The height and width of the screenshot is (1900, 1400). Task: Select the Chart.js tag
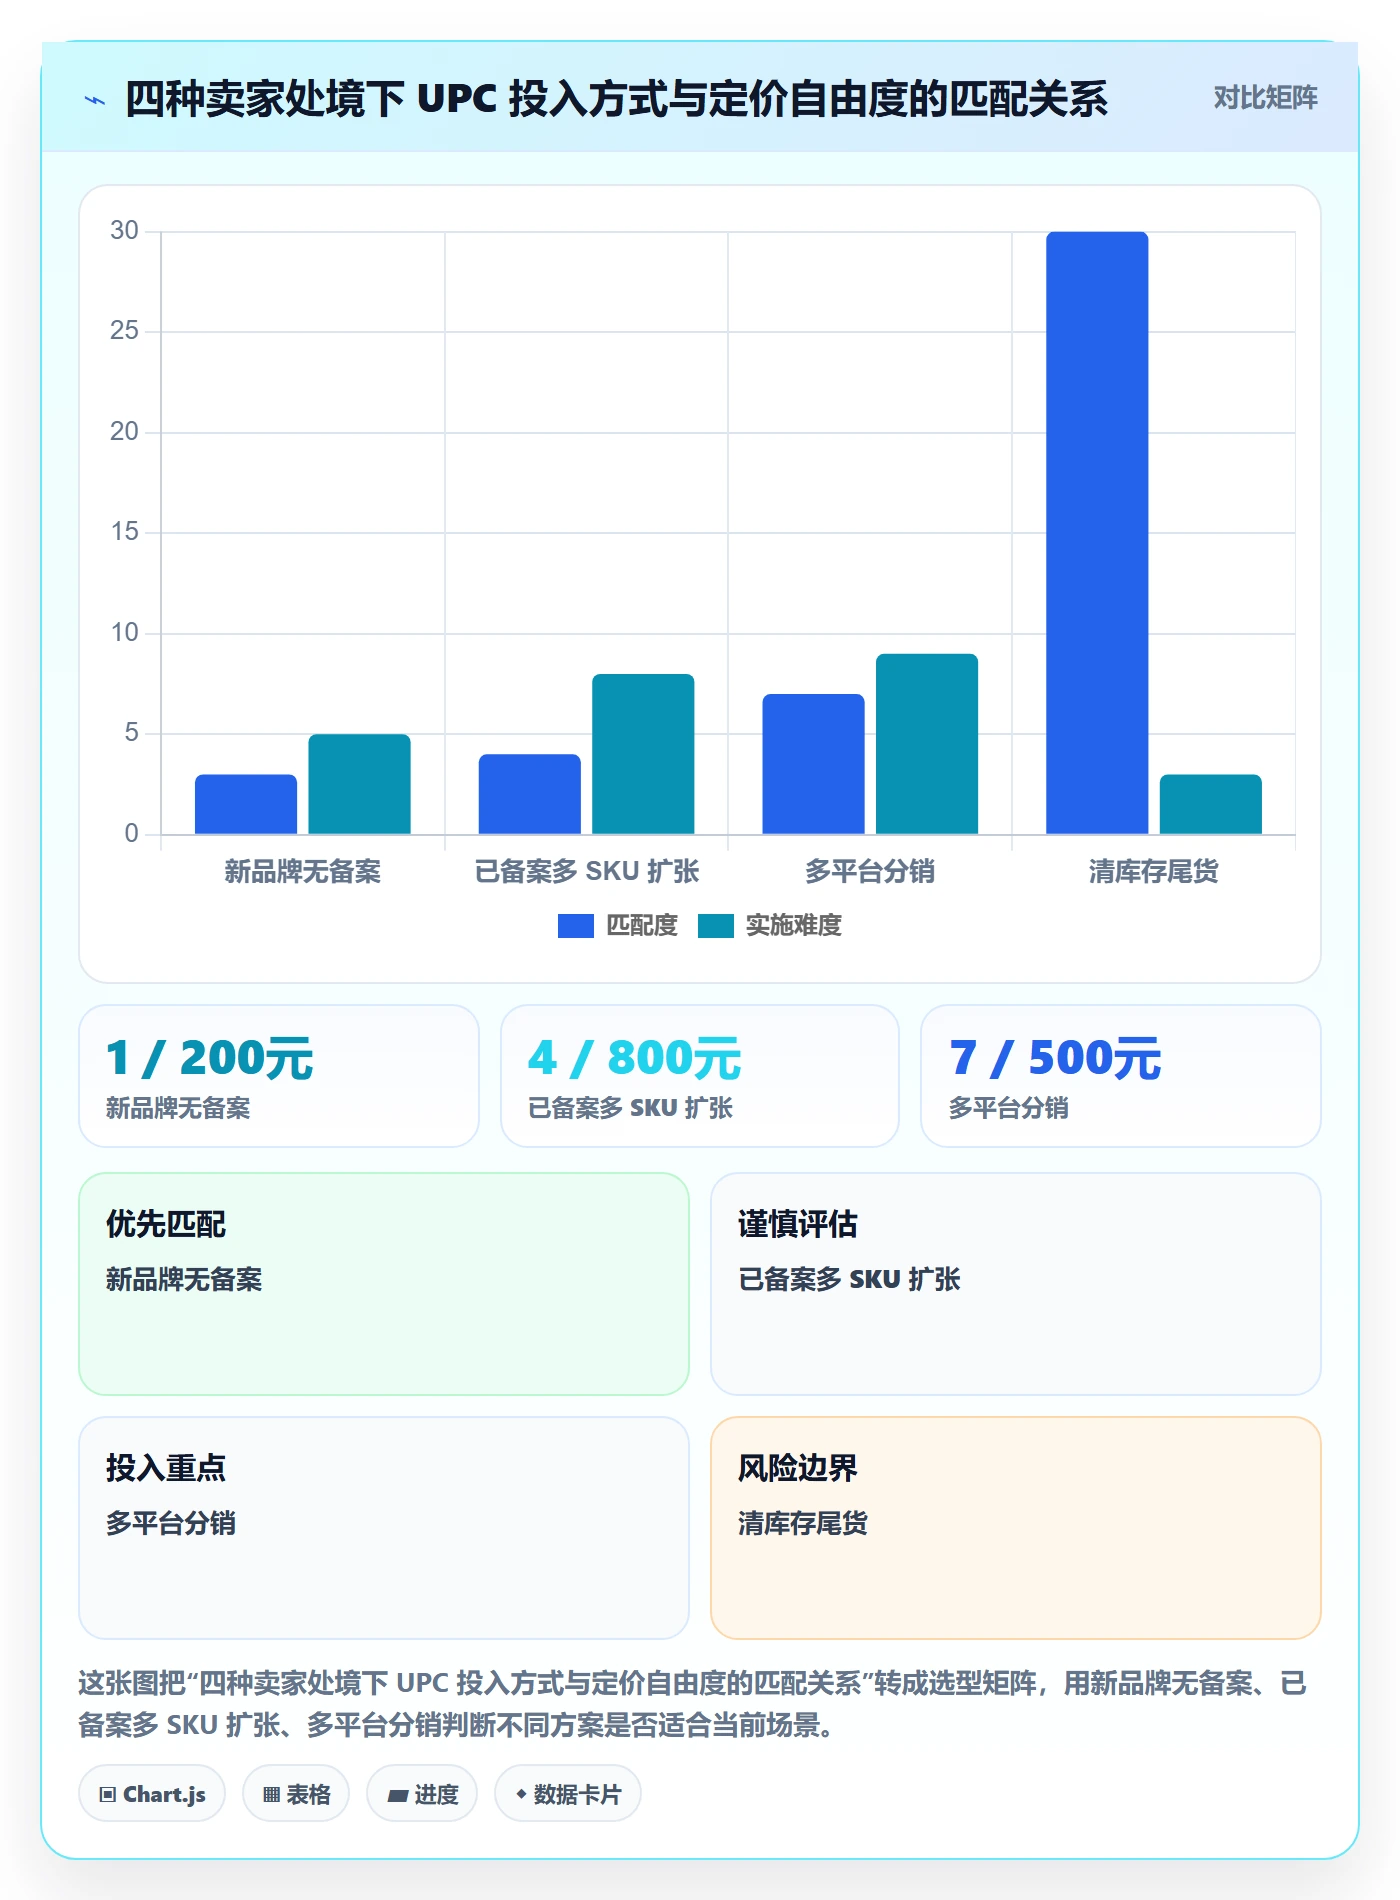coord(152,1794)
